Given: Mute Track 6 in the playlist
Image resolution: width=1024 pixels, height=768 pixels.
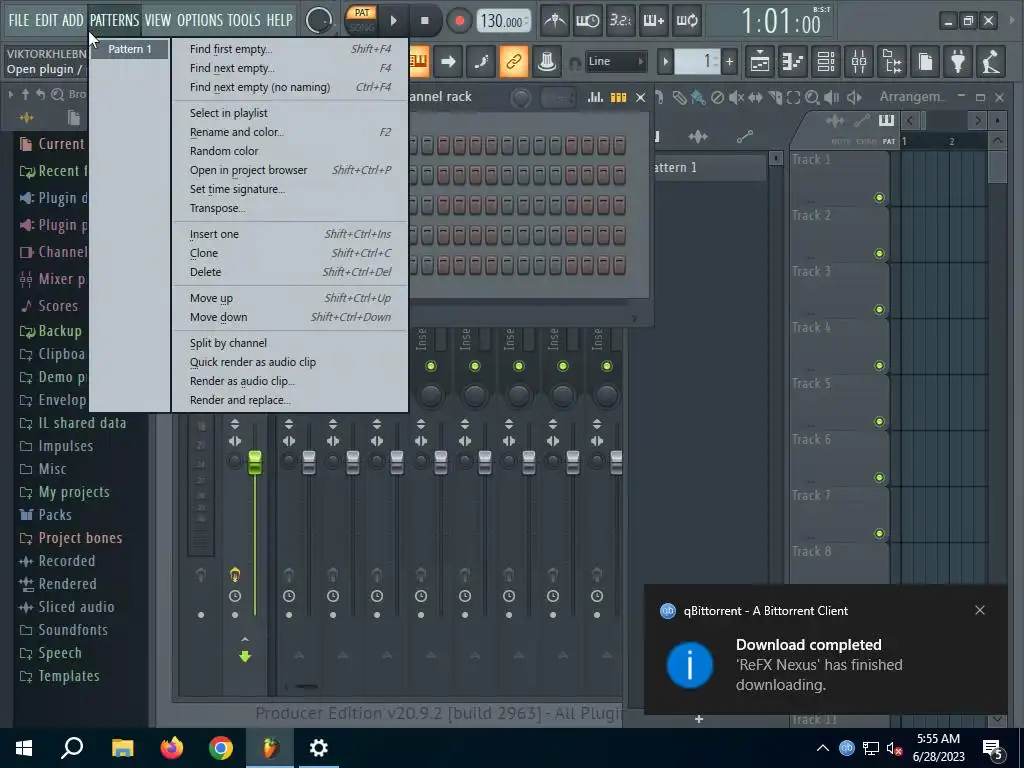Looking at the screenshot, I should [x=879, y=477].
